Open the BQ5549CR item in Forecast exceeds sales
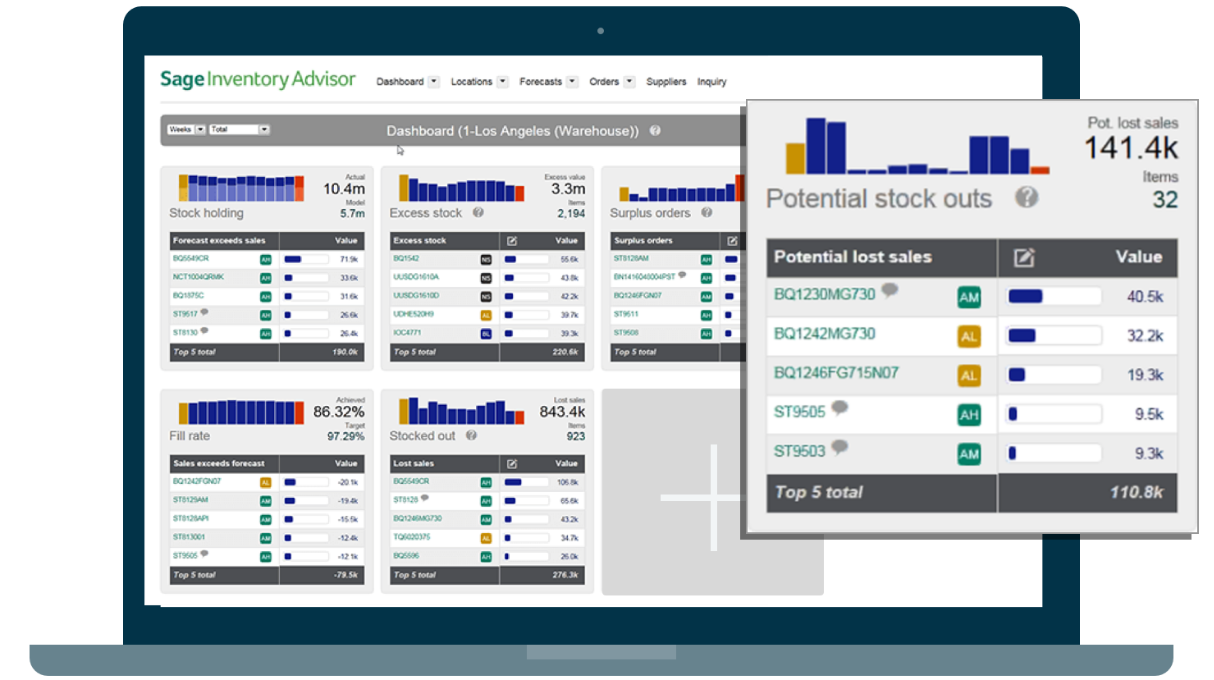The width and height of the screenshot is (1214, 680). coord(190,258)
